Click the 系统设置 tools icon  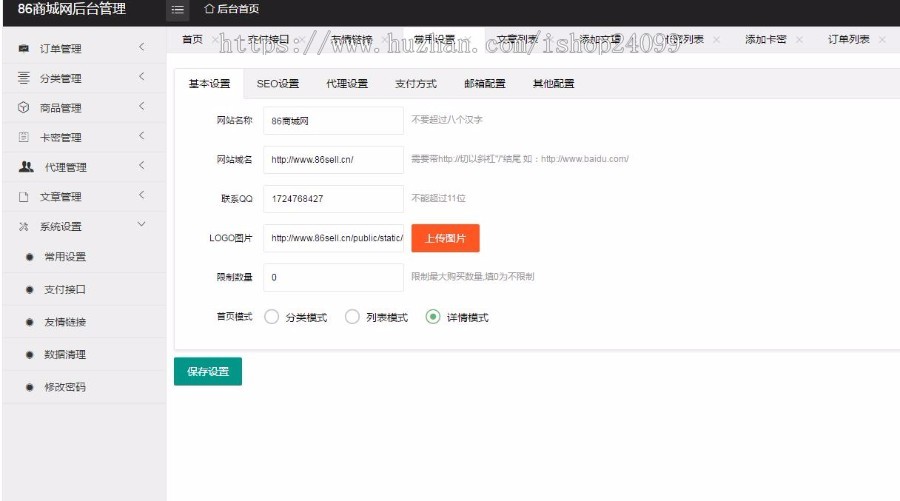tap(24, 226)
